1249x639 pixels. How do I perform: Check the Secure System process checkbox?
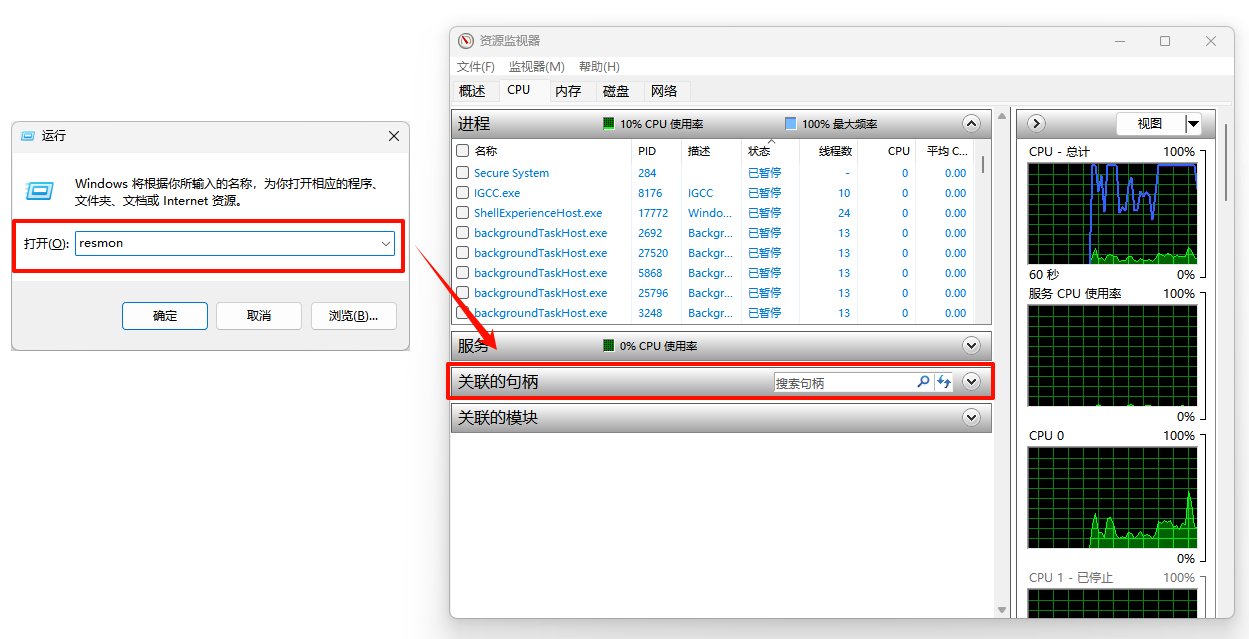[x=462, y=173]
